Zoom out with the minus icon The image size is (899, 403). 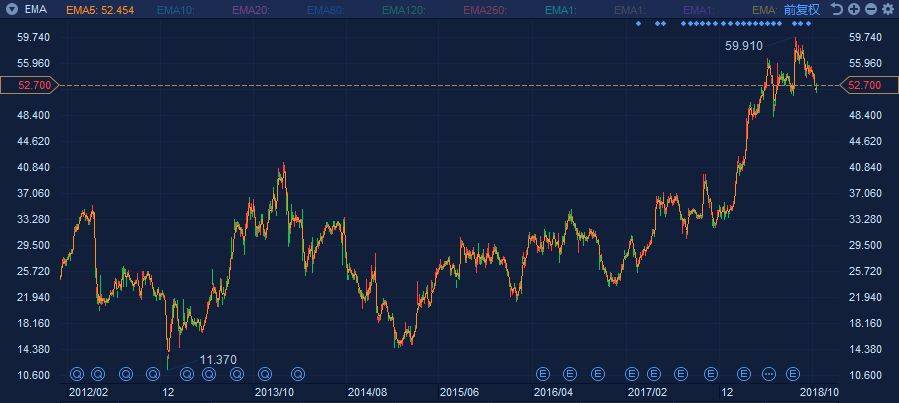click(x=870, y=9)
